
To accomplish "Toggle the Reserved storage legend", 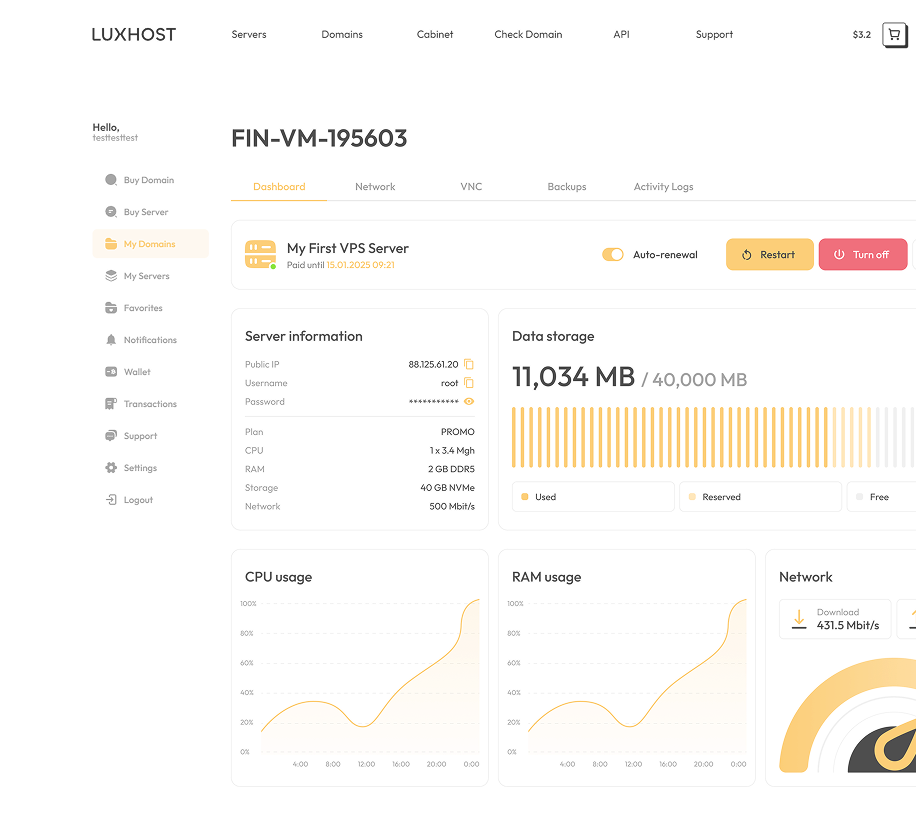I will click(x=760, y=497).
